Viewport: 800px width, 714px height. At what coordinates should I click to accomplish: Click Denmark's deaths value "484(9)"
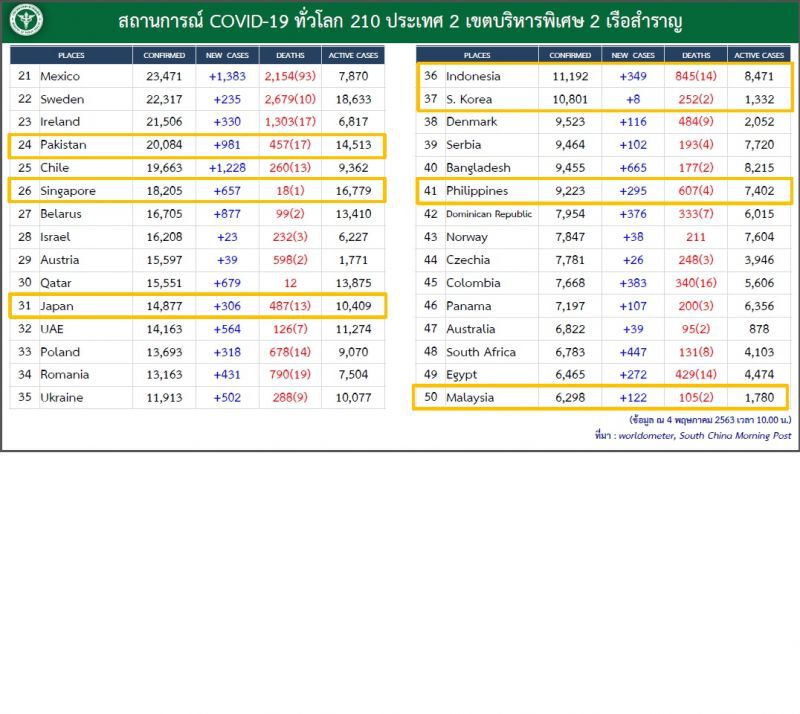tap(696, 122)
